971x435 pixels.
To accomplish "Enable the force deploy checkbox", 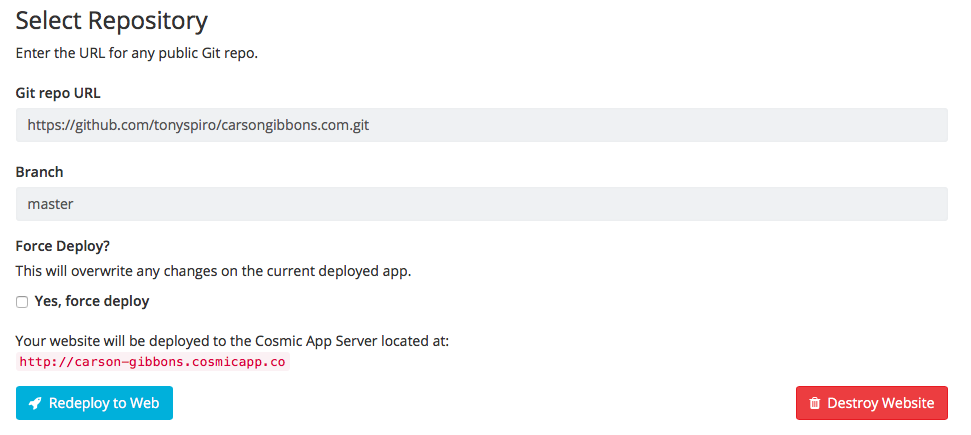I will tap(22, 302).
